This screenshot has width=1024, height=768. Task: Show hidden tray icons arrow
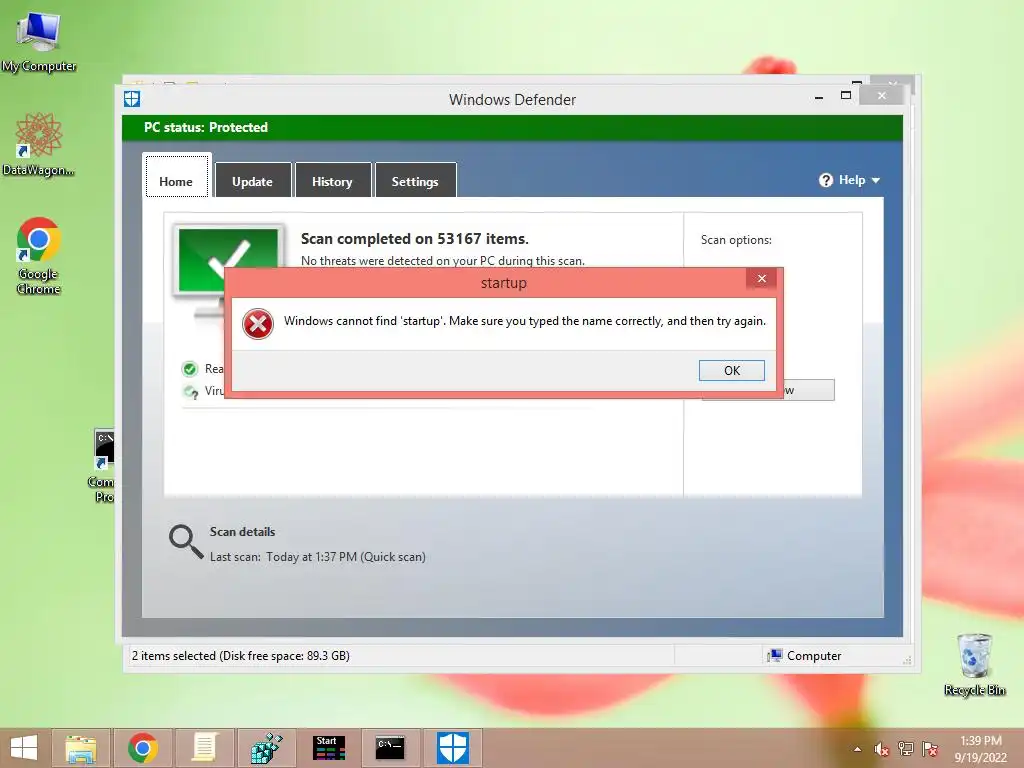tap(857, 749)
